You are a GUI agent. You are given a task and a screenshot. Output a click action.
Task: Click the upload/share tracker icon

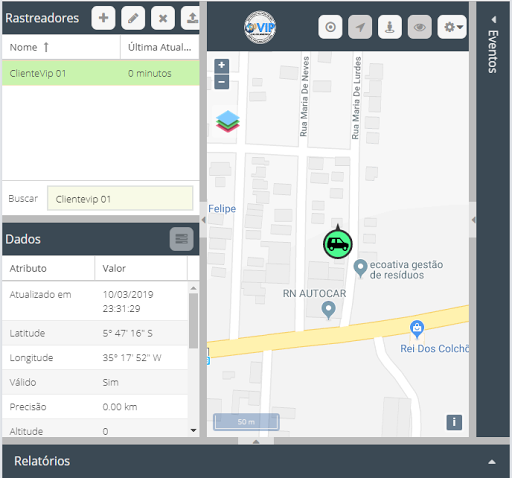click(x=191, y=18)
